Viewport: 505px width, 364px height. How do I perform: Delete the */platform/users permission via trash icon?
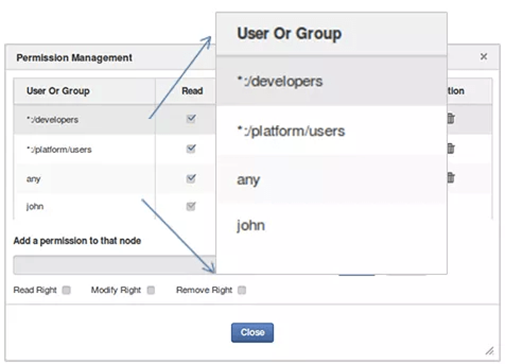(450, 148)
